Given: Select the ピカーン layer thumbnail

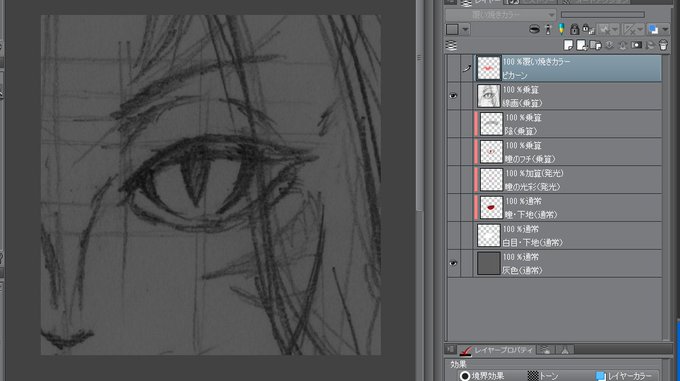Looking at the screenshot, I should tap(488, 68).
